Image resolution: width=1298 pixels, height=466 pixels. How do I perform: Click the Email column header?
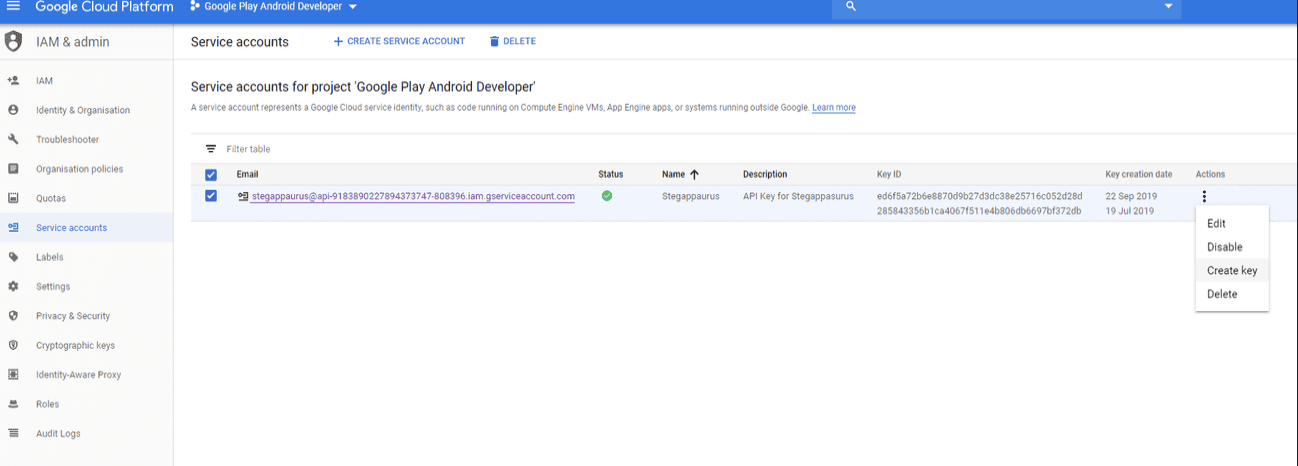[x=248, y=174]
